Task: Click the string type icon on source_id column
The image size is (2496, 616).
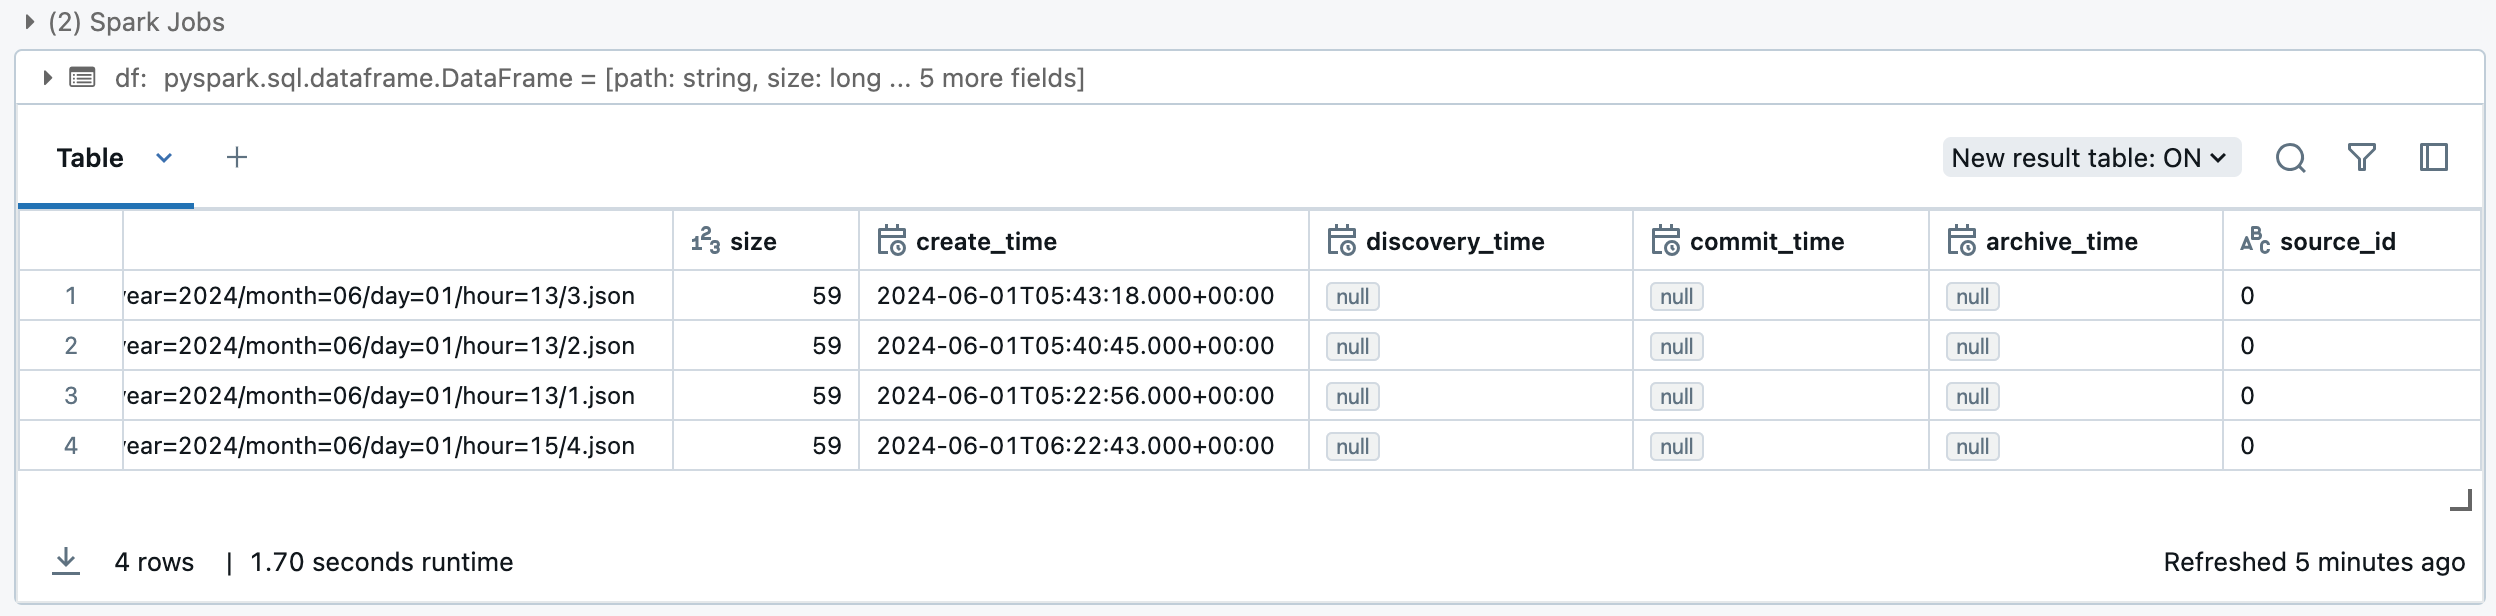Action: (x=2254, y=240)
